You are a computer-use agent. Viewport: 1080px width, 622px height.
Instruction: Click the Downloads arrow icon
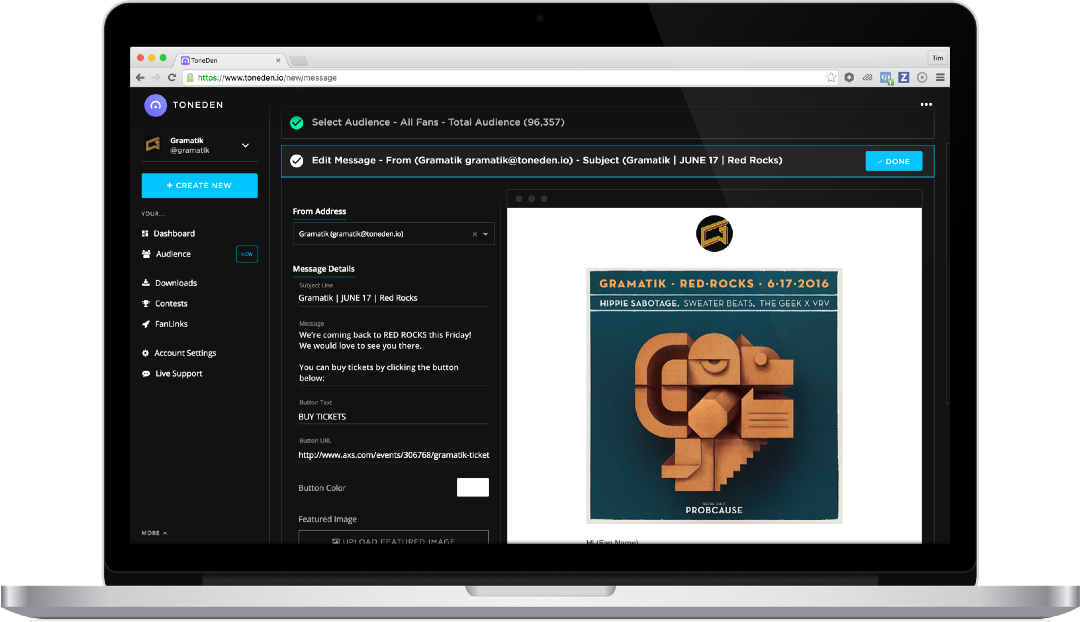[145, 283]
